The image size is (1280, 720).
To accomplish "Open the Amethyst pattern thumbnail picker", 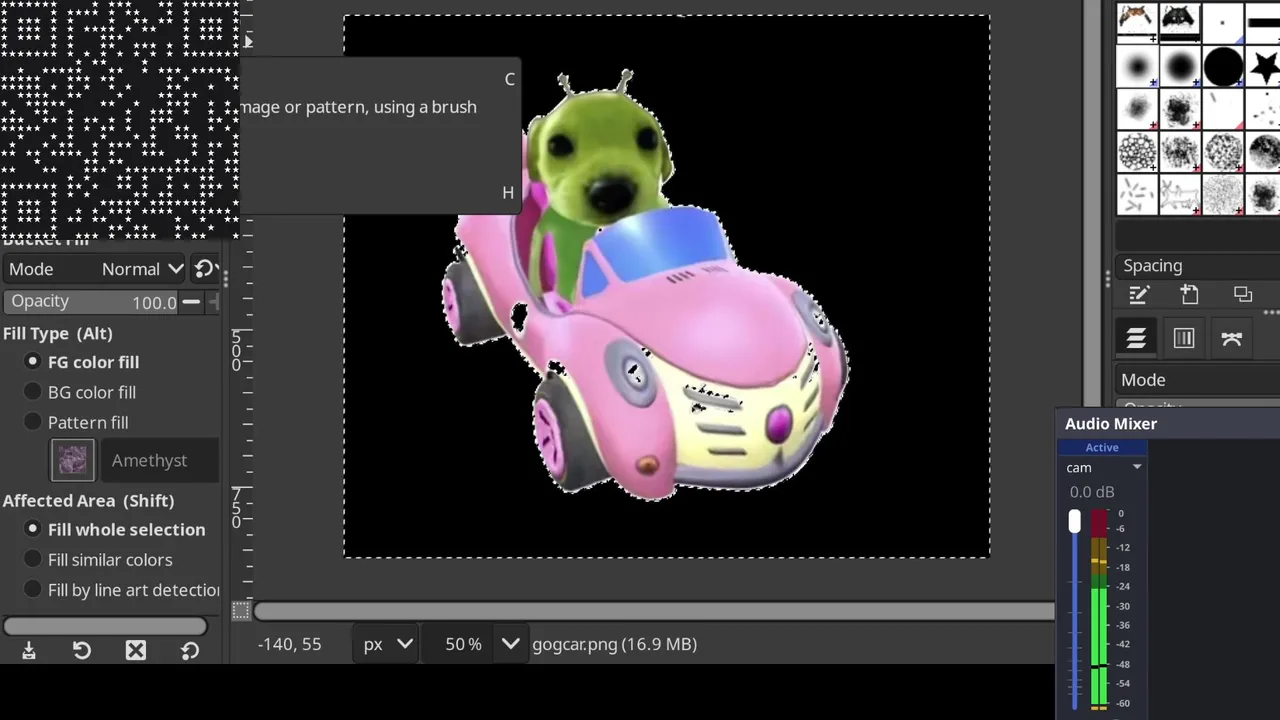I will tap(73, 460).
